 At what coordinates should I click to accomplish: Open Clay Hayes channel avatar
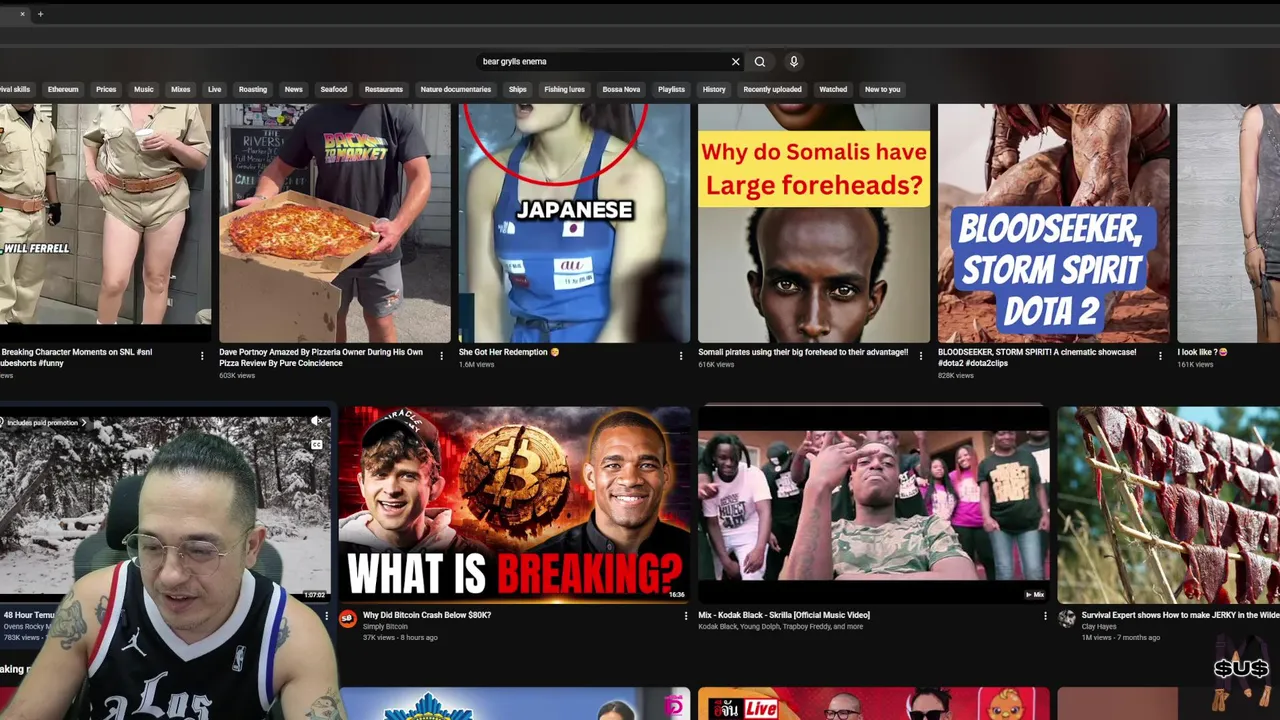[1067, 619]
